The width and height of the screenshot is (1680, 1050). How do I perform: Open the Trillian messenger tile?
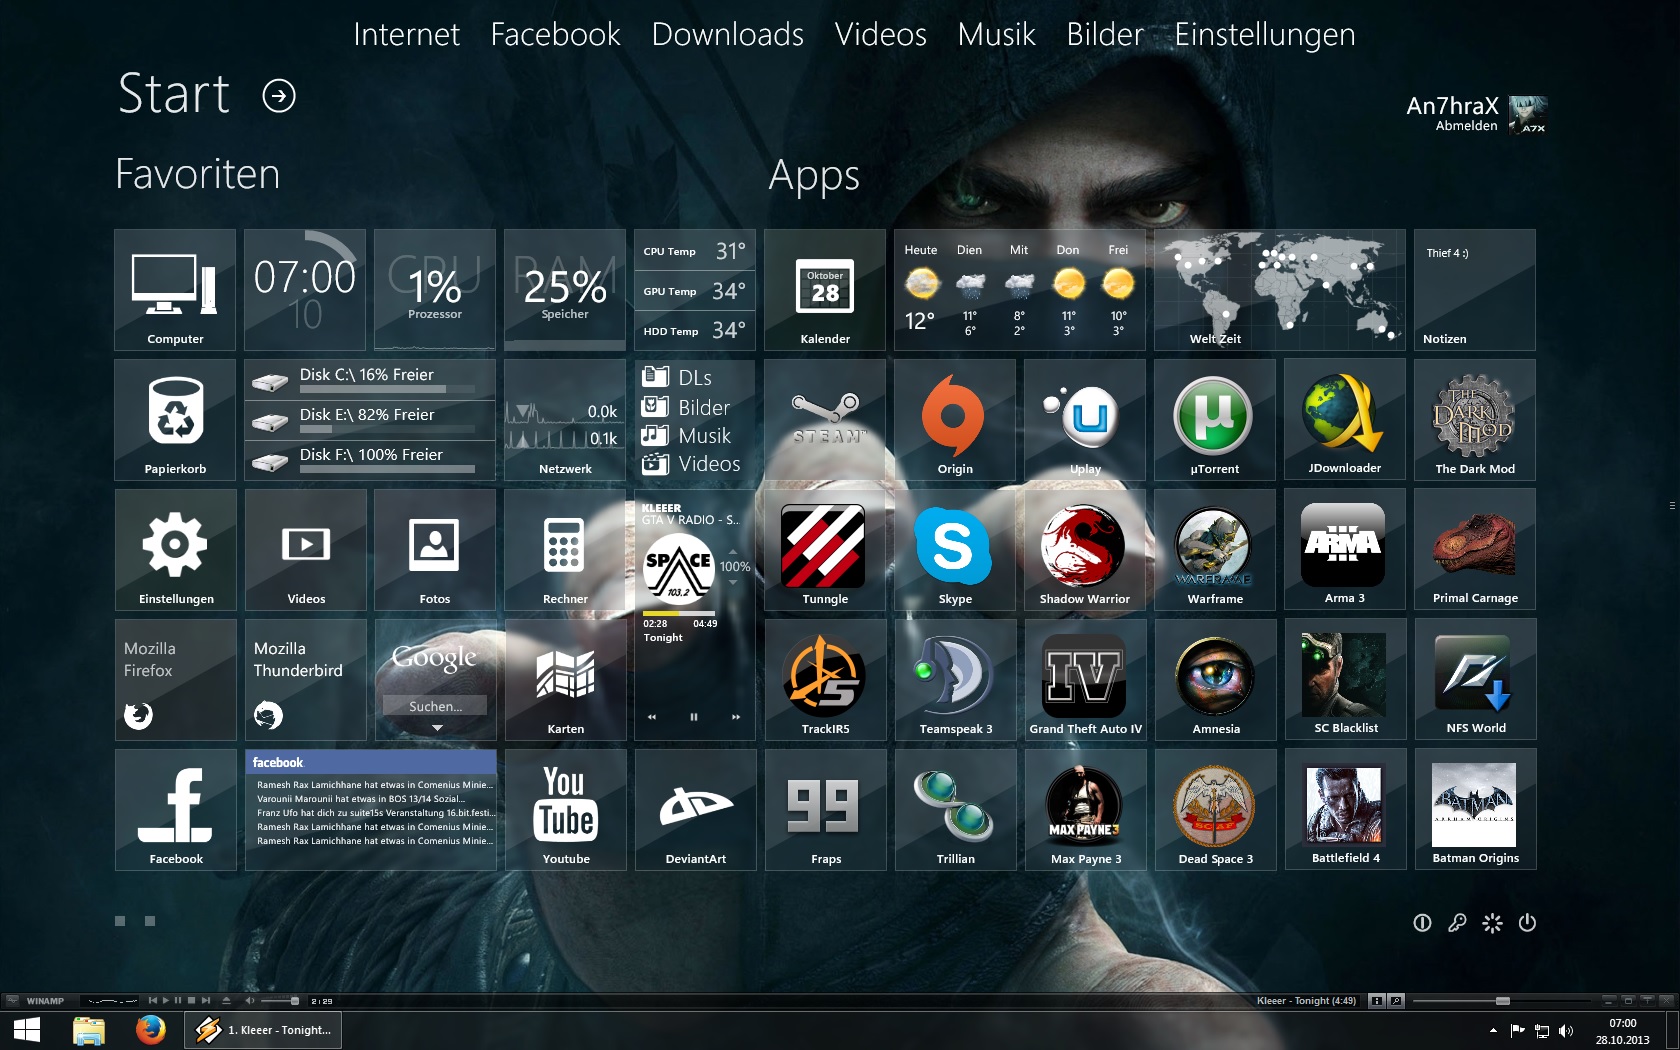955,810
